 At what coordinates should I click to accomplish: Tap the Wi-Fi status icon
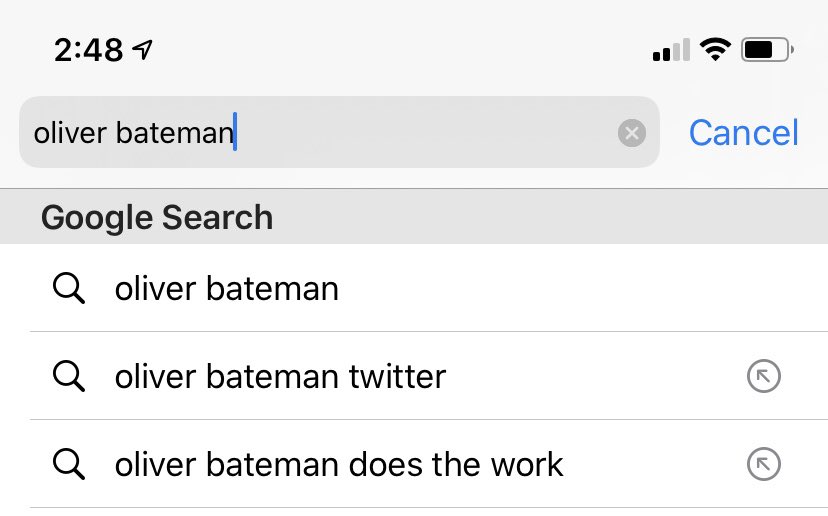coord(715,49)
